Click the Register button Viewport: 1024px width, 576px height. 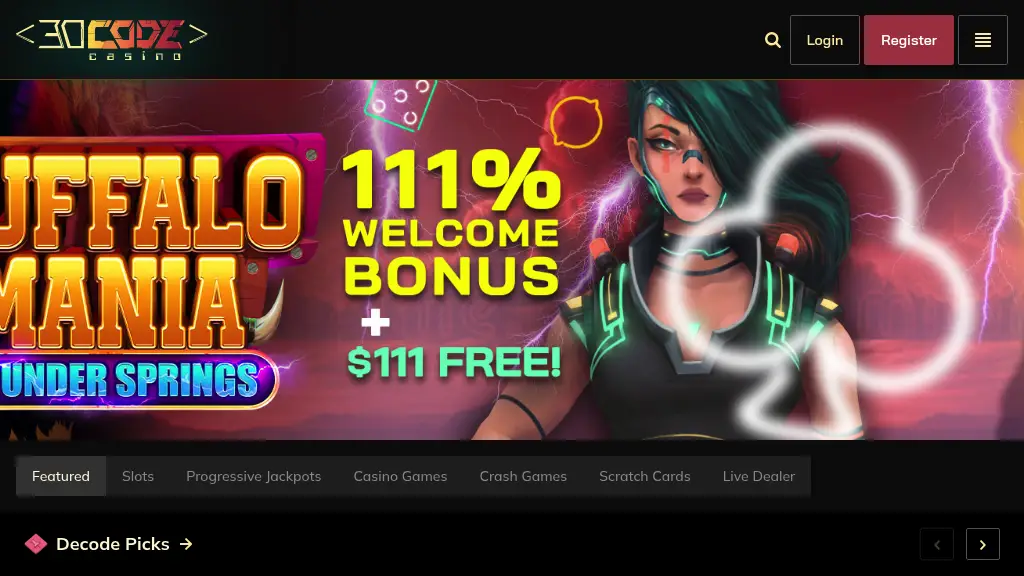908,40
